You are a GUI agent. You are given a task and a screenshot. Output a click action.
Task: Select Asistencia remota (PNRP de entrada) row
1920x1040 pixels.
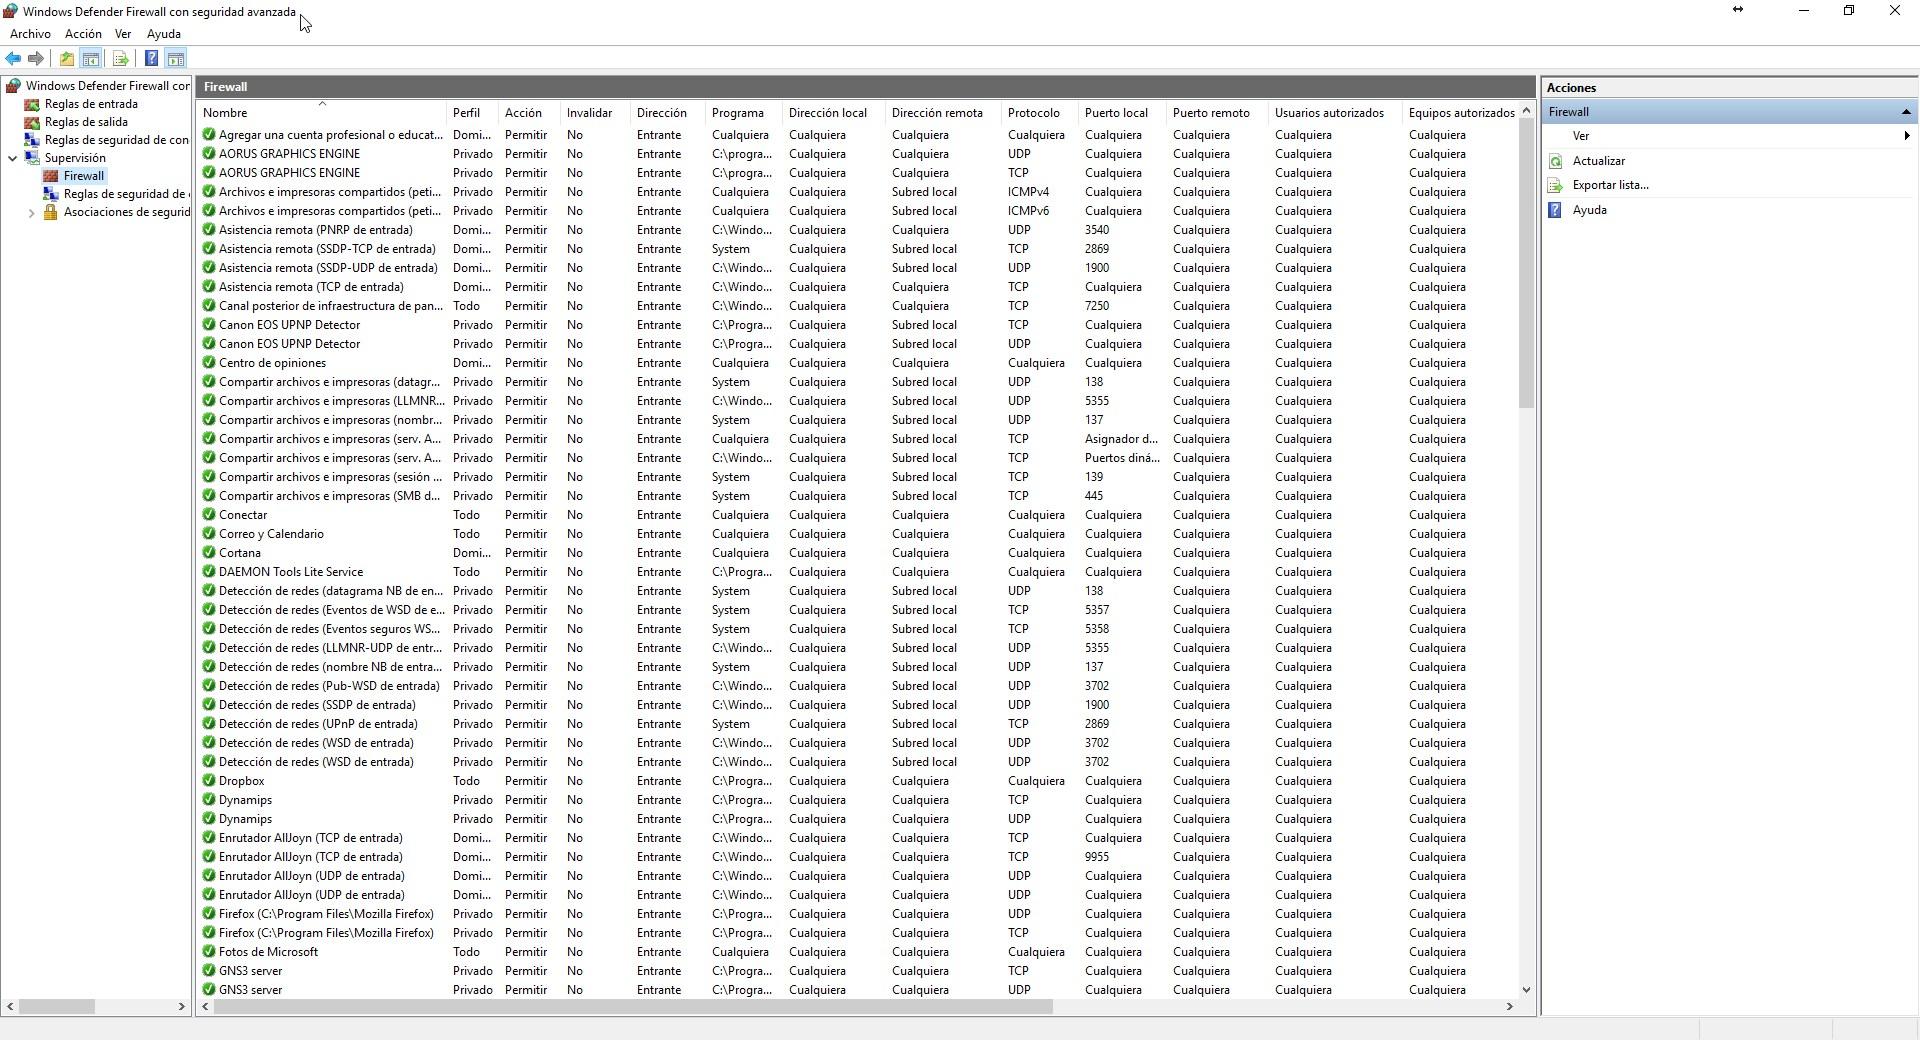[x=858, y=230]
